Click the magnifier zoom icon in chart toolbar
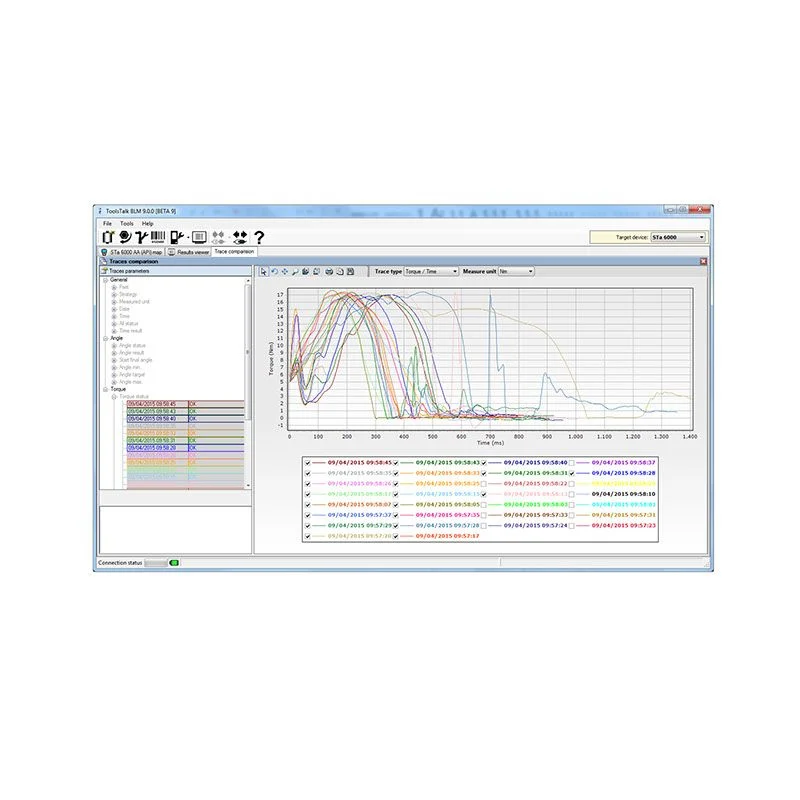800x800 pixels. coord(295,271)
